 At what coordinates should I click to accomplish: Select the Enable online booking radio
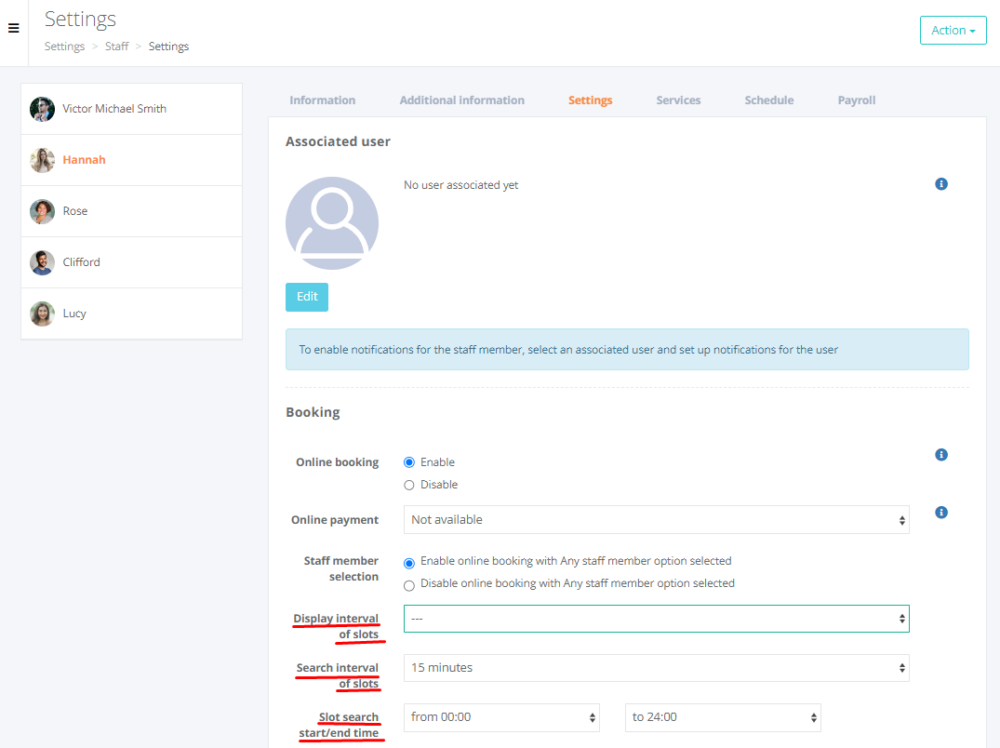409,462
